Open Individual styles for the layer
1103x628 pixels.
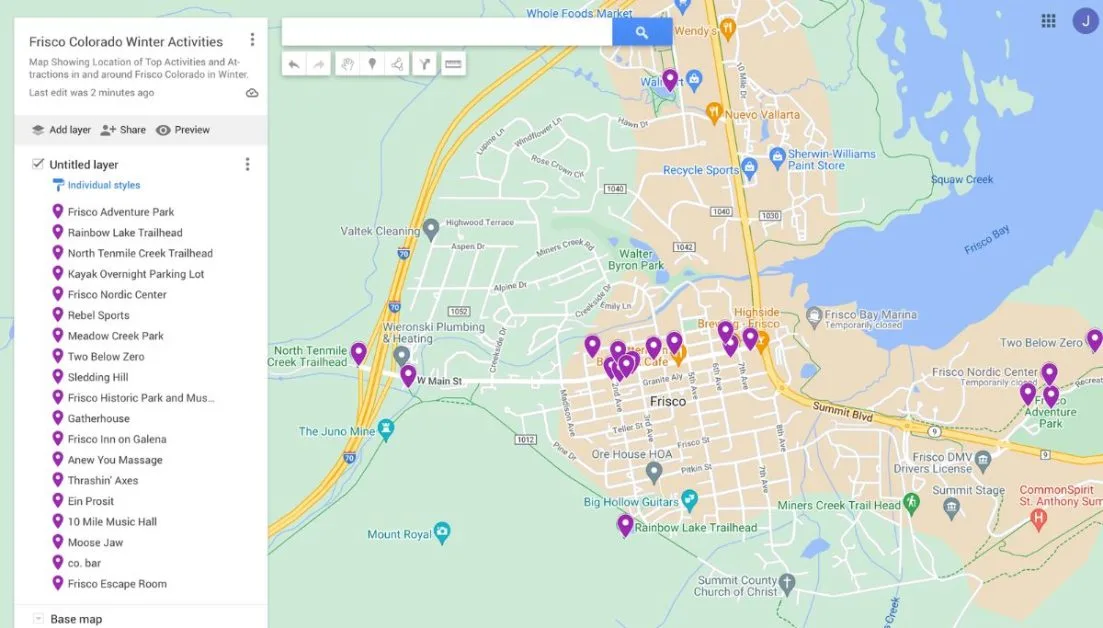coord(96,185)
